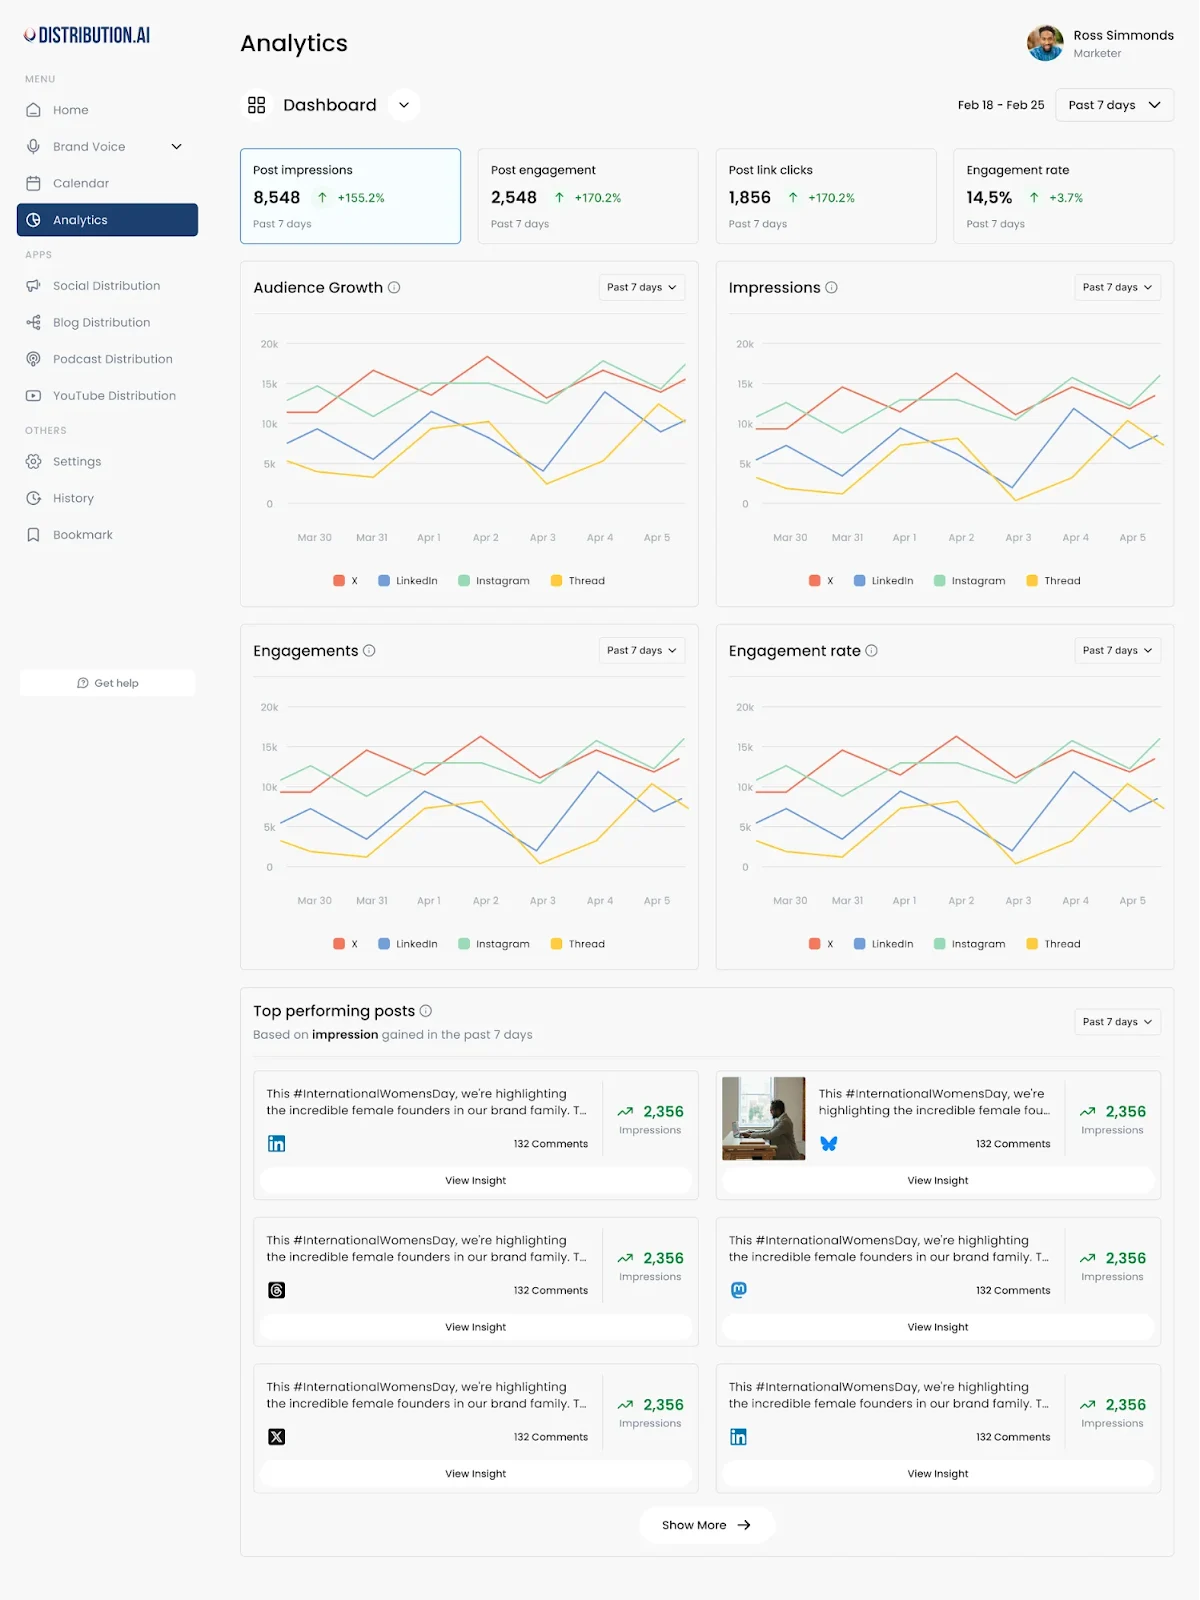Toggle LinkedIn series in Audience Growth legend
The width and height of the screenshot is (1200, 1600).
coord(408,581)
